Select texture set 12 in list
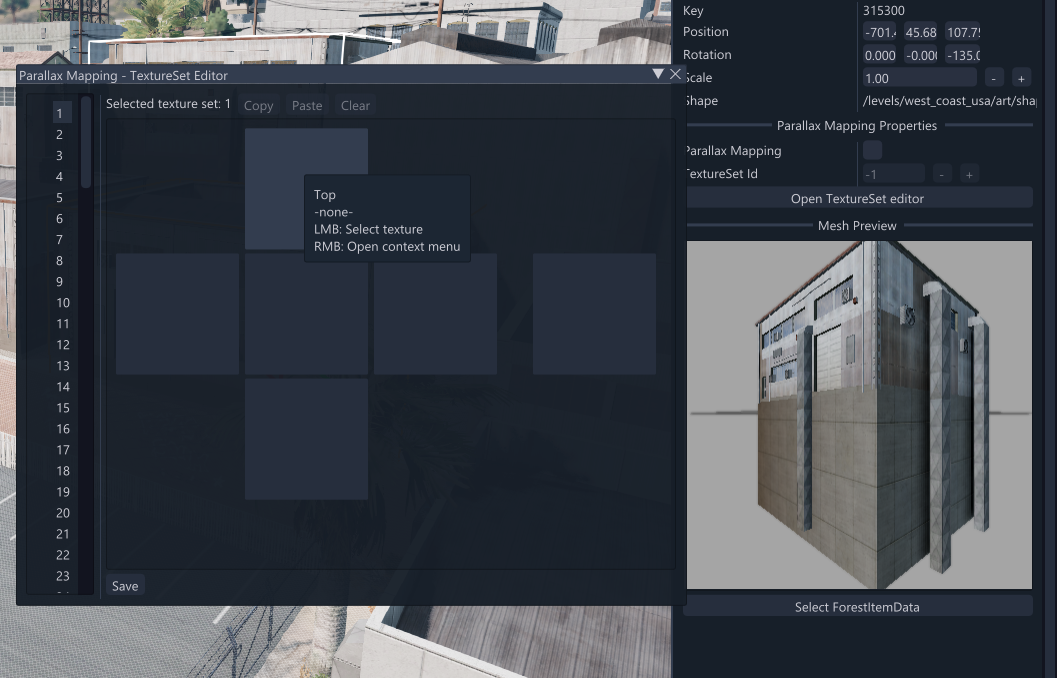 pos(62,344)
